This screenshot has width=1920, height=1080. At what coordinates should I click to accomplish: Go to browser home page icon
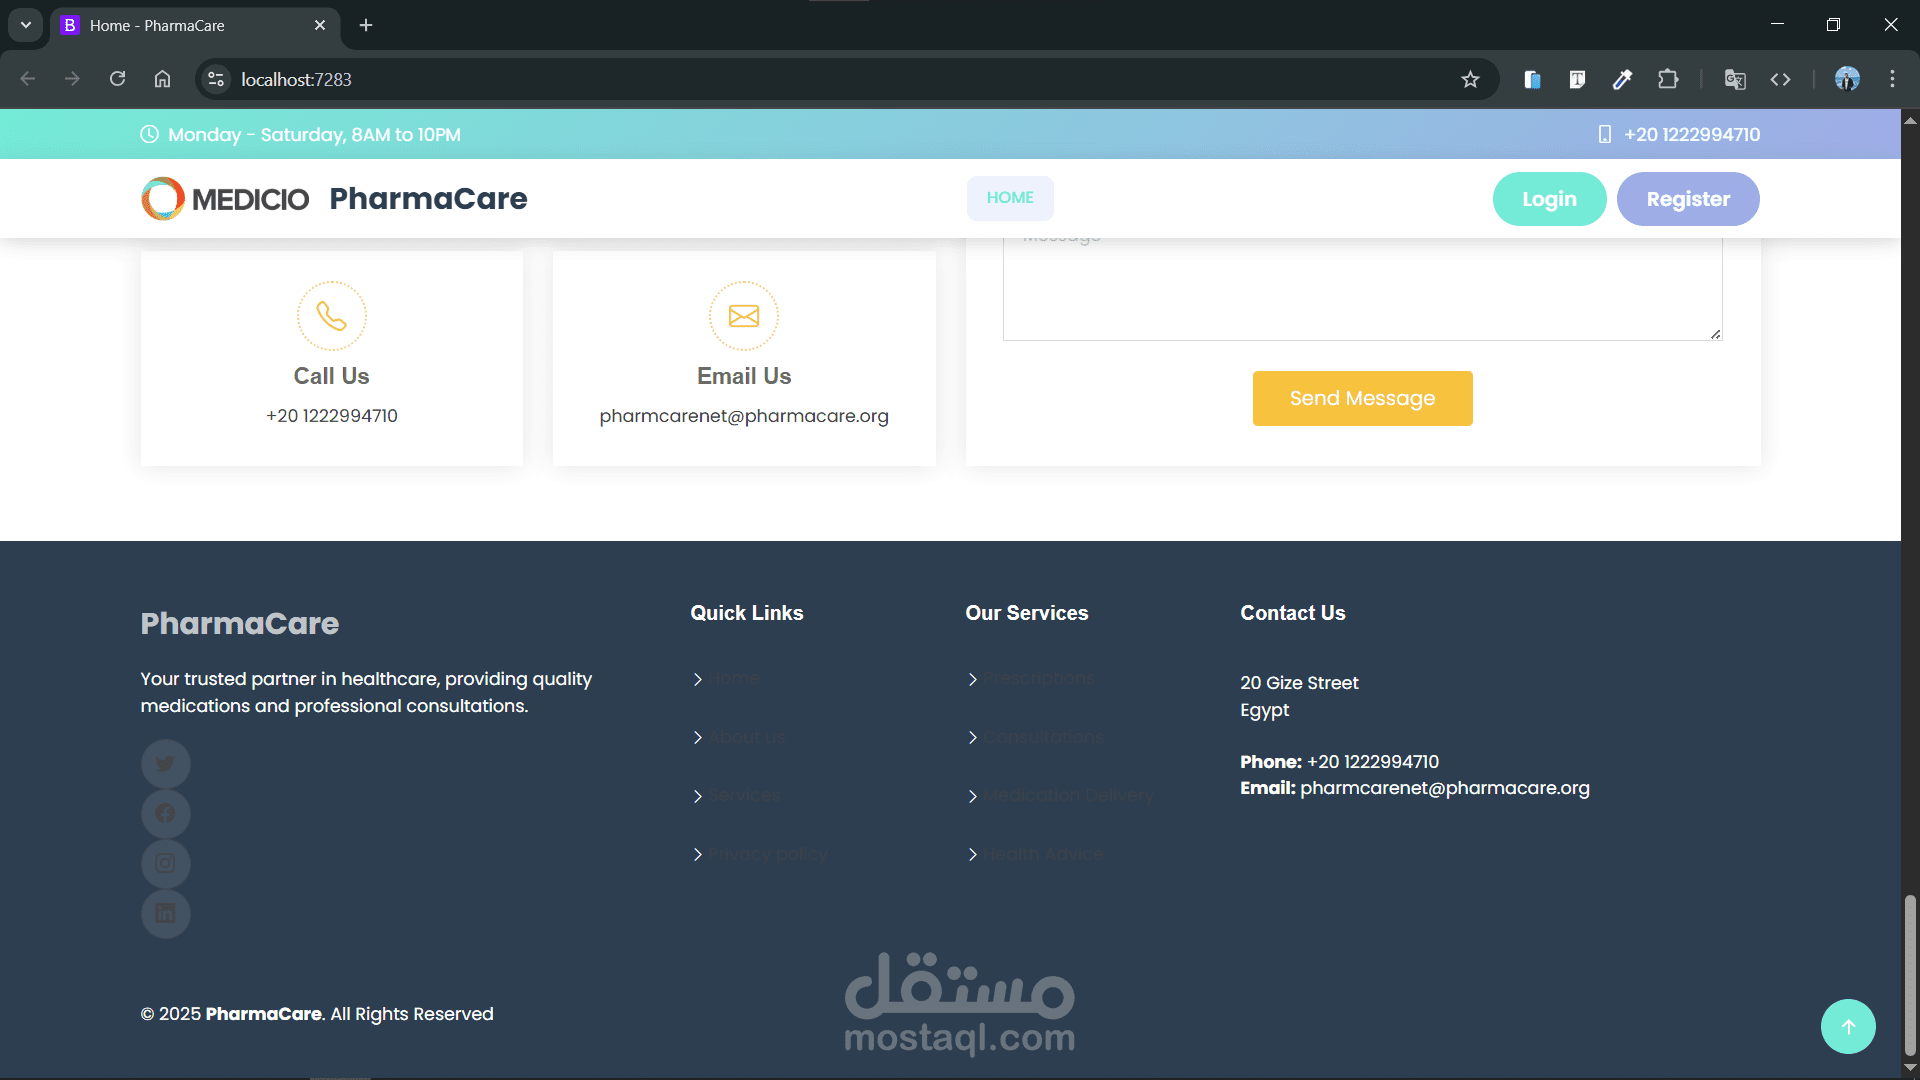(x=162, y=79)
